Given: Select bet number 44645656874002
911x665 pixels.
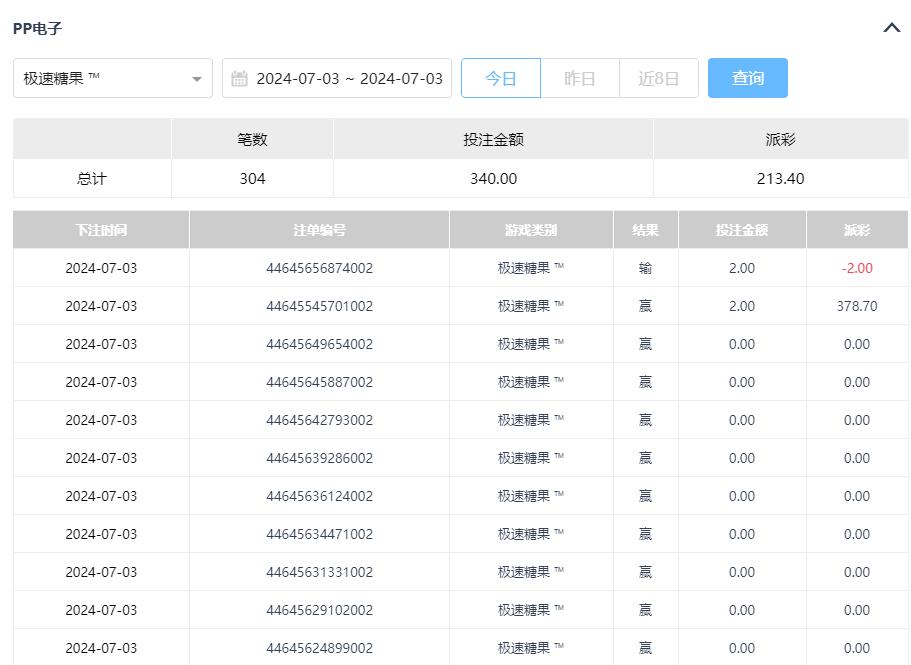Looking at the screenshot, I should [319, 268].
